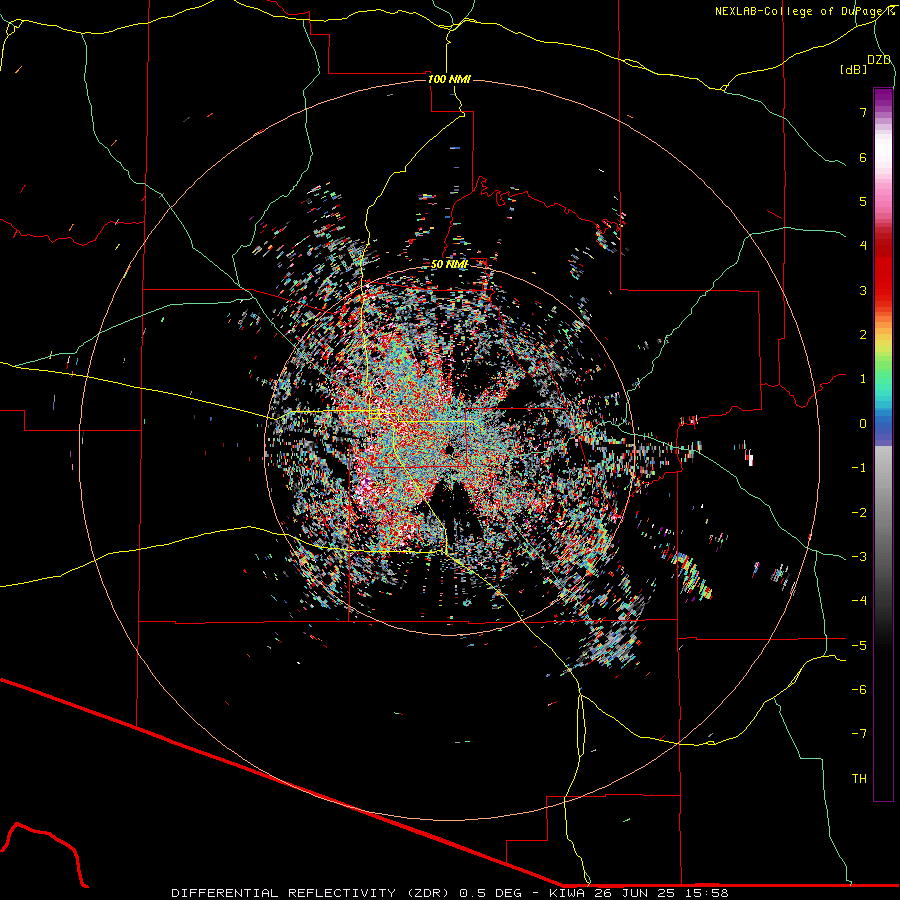The width and height of the screenshot is (900, 900).
Task: Click the 3 value on the scale
Action: (x=863, y=290)
